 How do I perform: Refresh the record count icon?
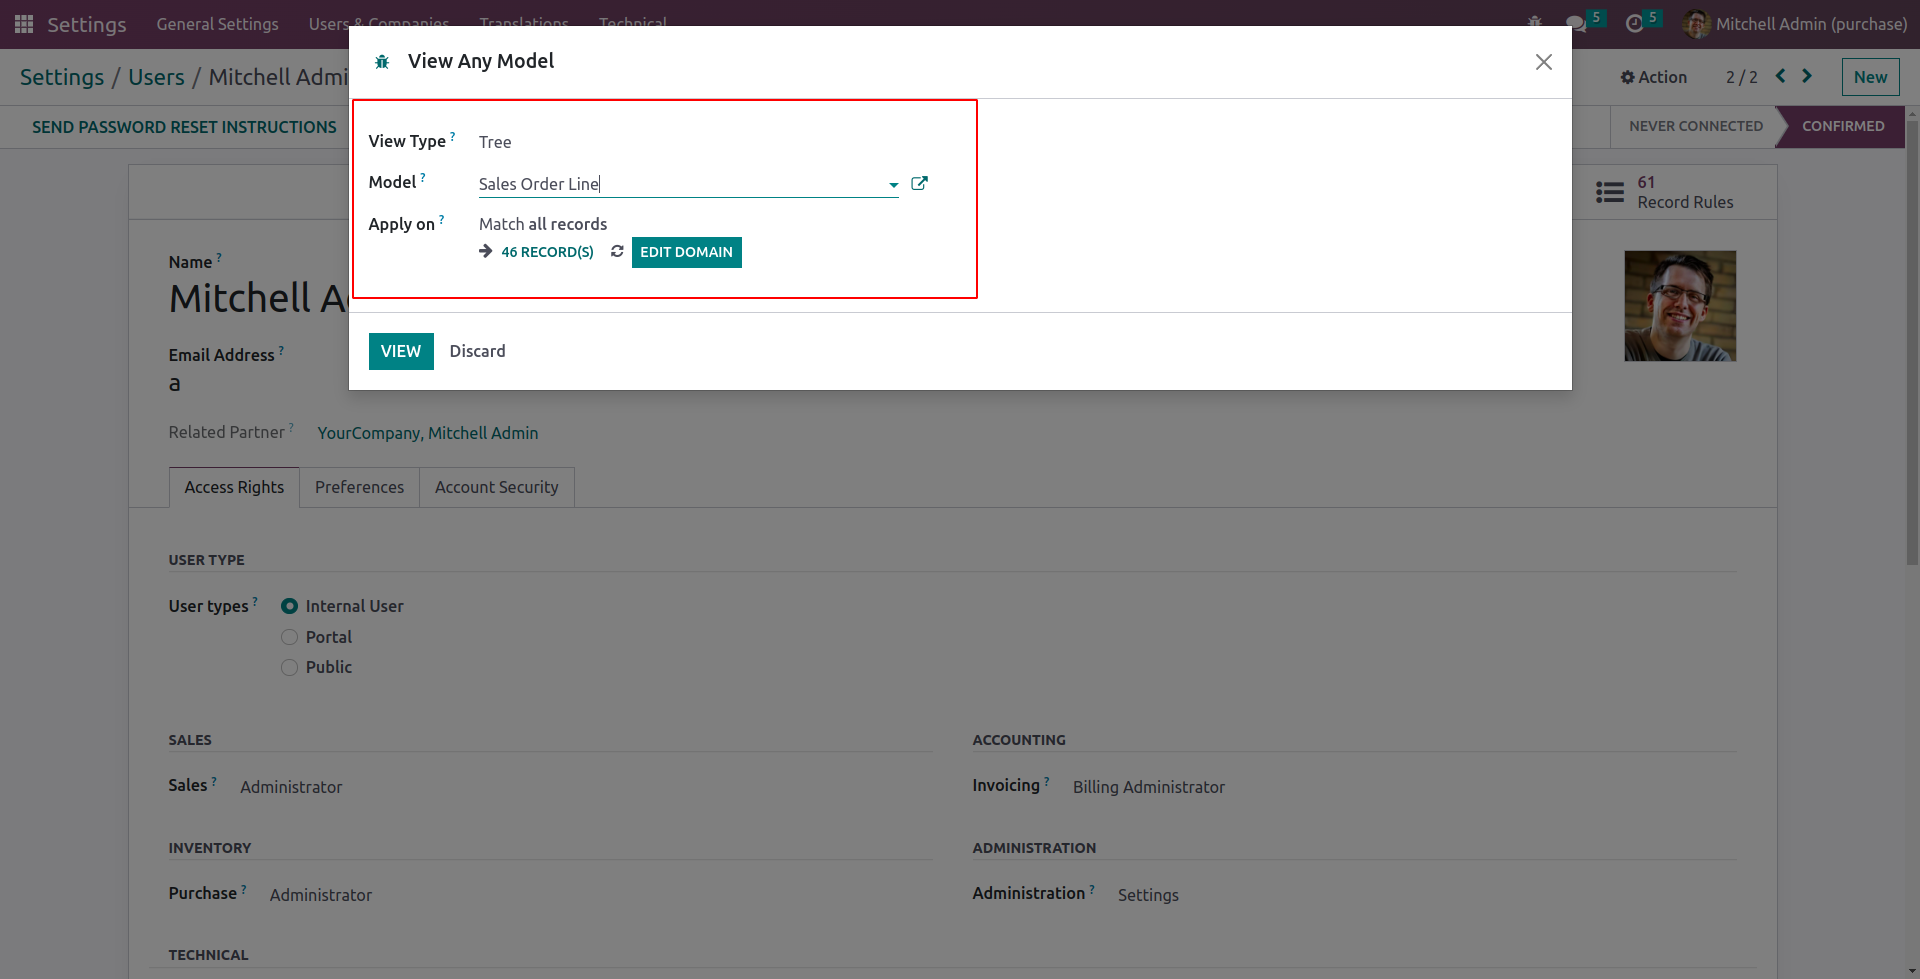617,251
